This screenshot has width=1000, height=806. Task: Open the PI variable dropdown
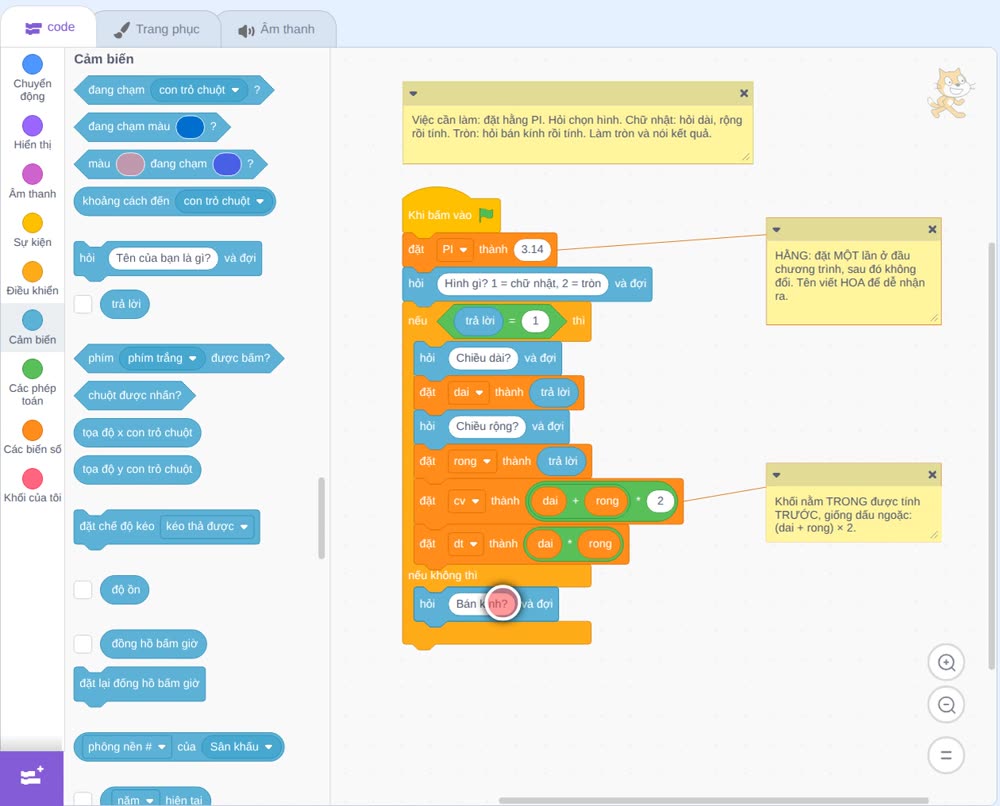(x=455, y=249)
